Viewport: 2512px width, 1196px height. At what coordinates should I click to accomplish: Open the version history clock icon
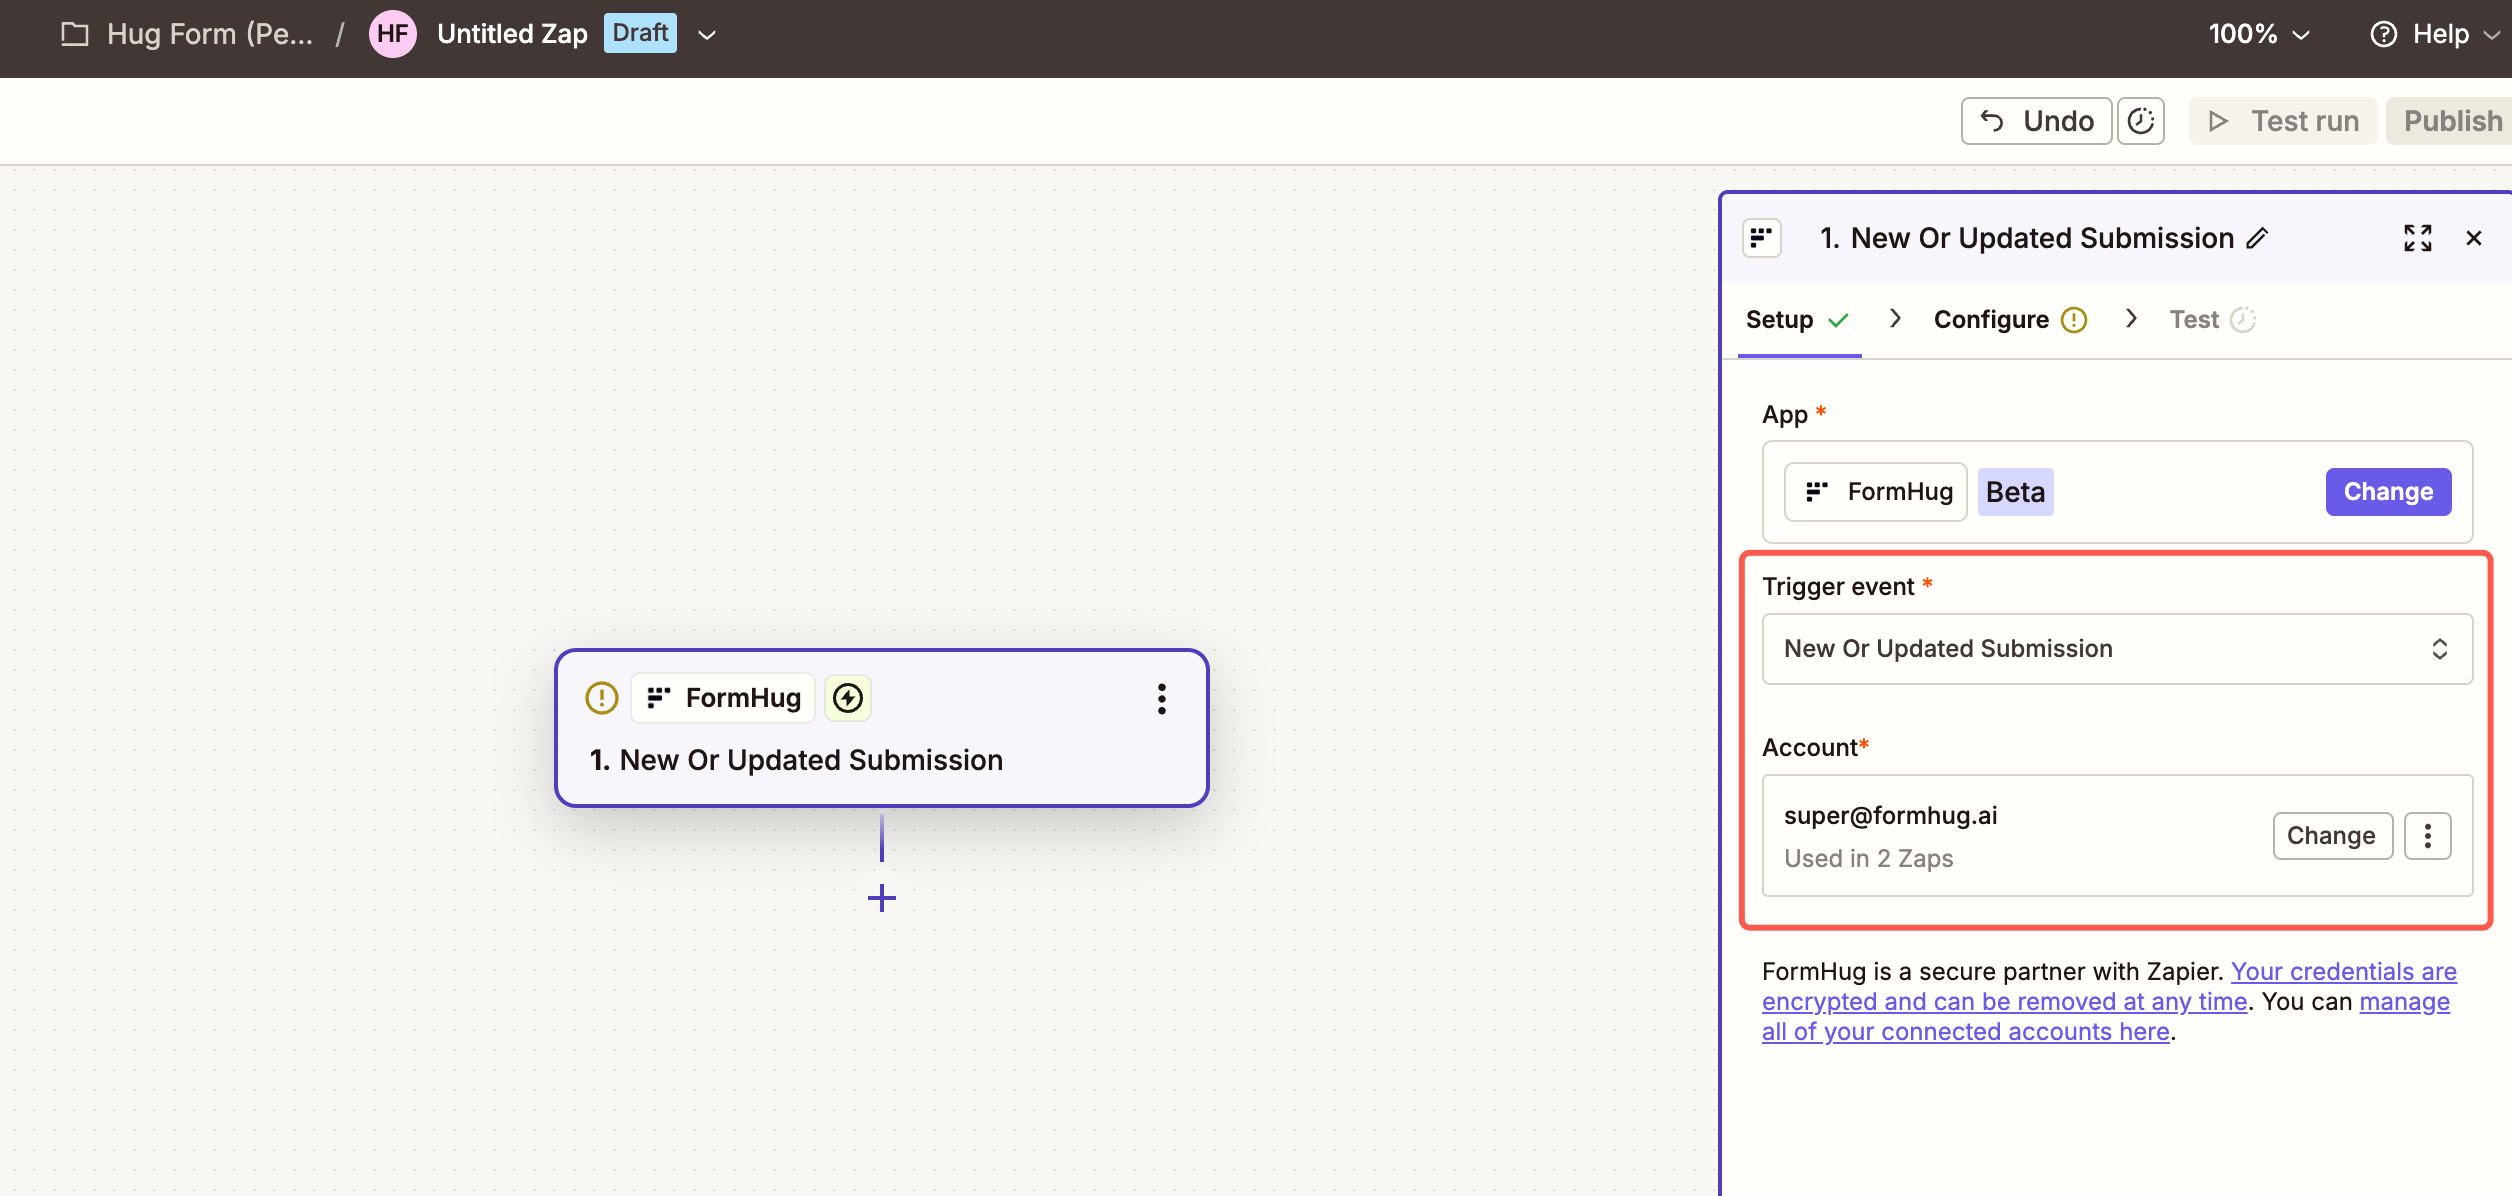tap(2141, 121)
